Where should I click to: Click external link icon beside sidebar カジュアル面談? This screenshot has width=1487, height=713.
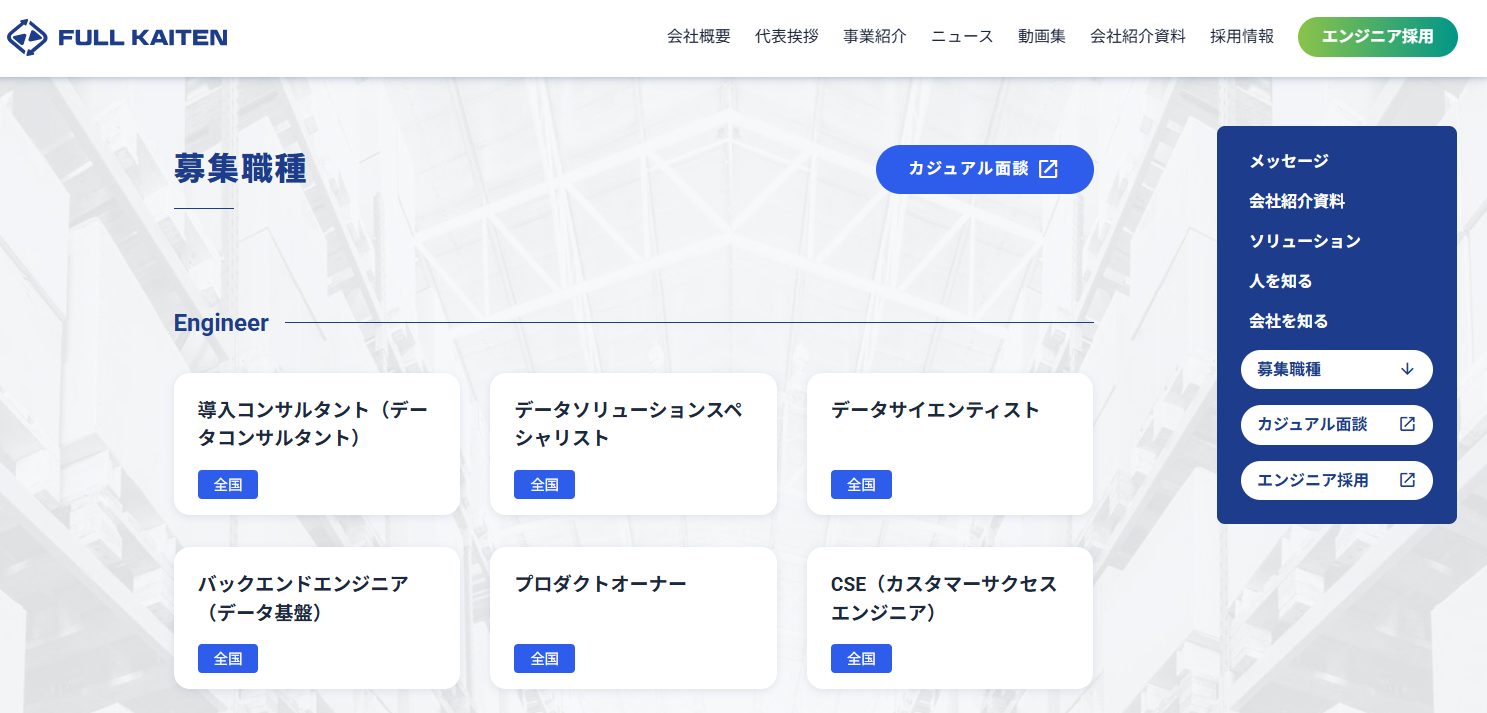coord(1407,424)
